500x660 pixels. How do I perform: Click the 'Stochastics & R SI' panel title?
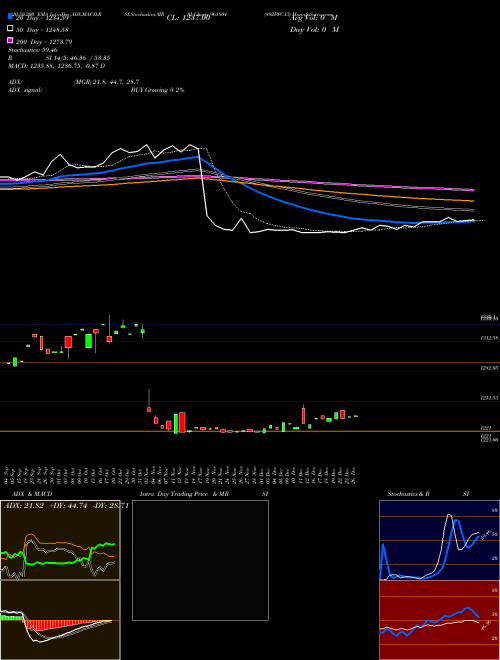pos(428,494)
